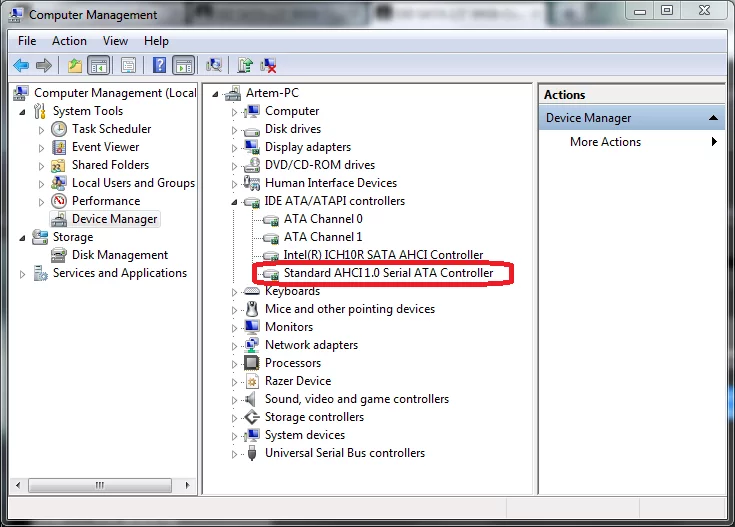Click the Forward arrow toolbar icon

coord(44,65)
